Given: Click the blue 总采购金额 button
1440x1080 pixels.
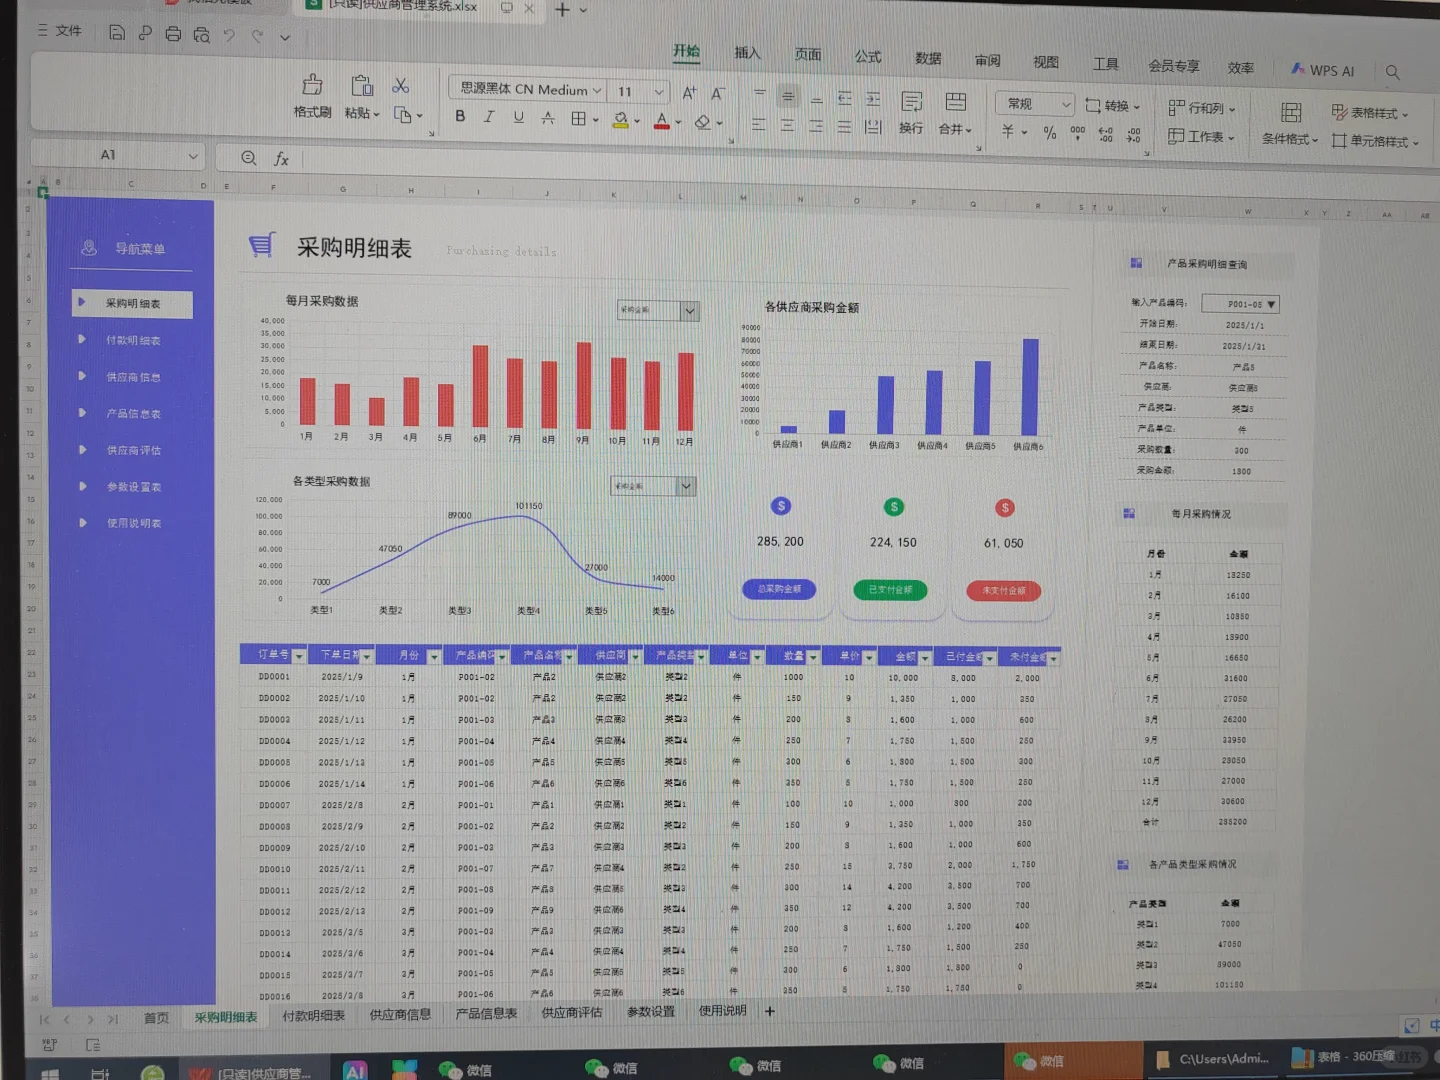Looking at the screenshot, I should tap(779, 589).
